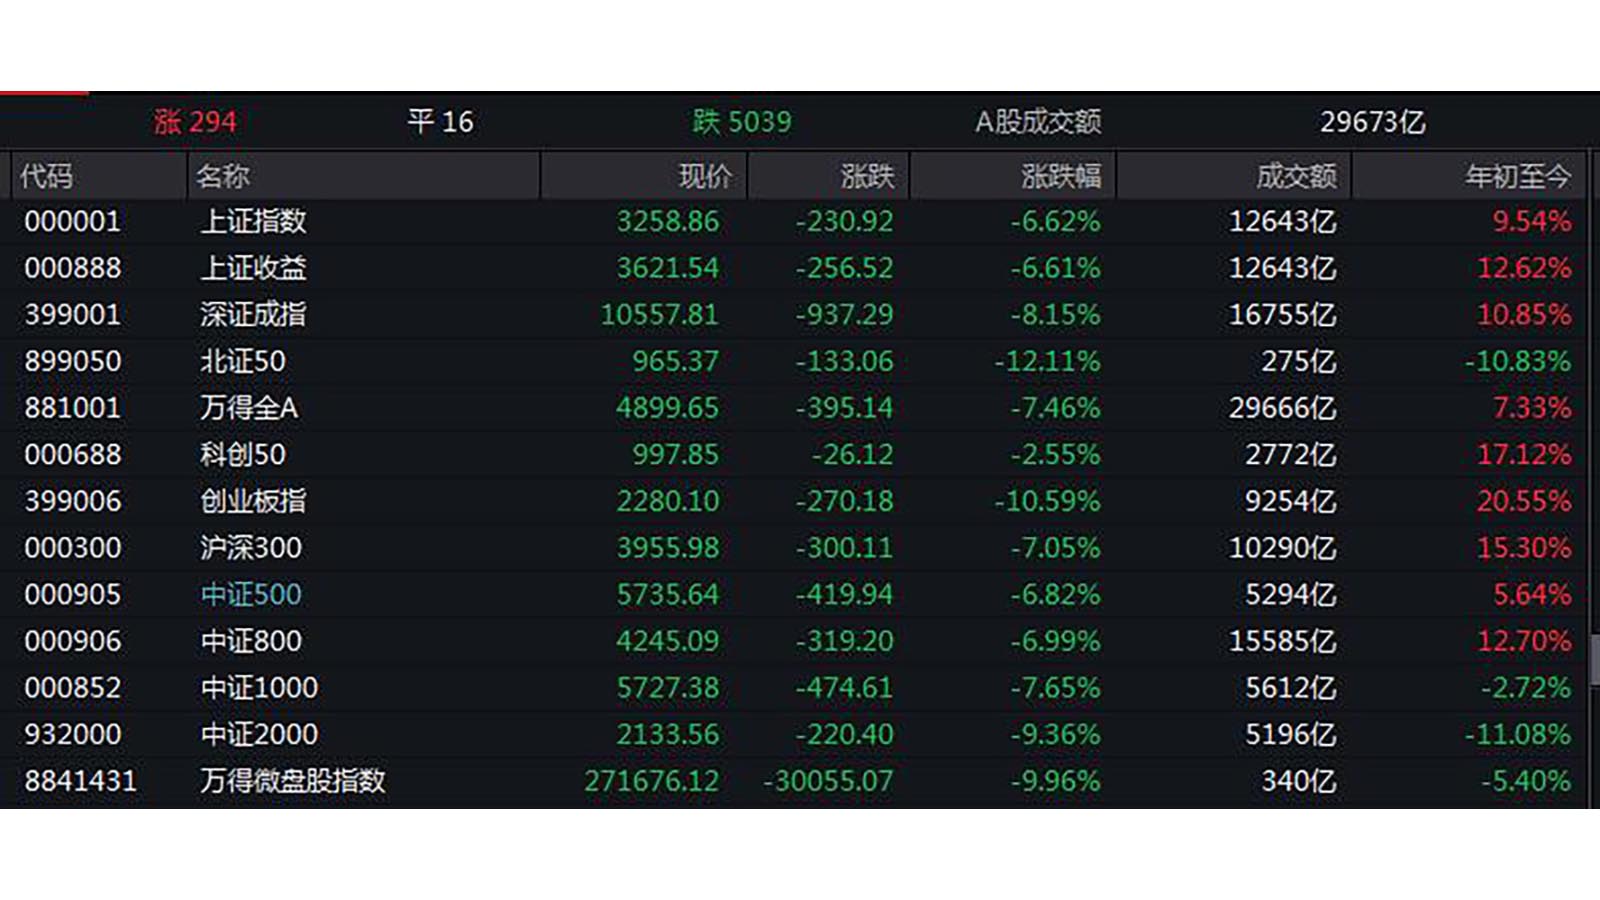
Task: Select the 上证收益 row name
Action: click(253, 268)
